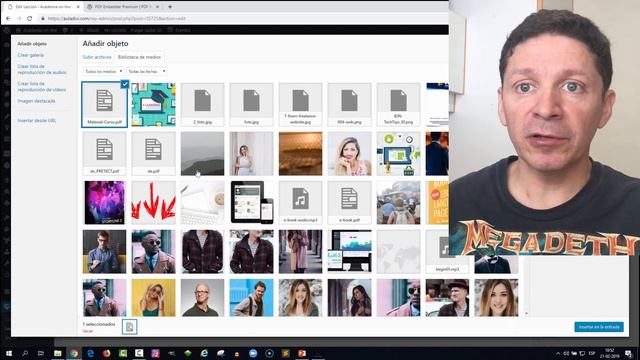Open Firefox from the taskbar
The height and width of the screenshot is (360, 640).
tap(107, 353)
